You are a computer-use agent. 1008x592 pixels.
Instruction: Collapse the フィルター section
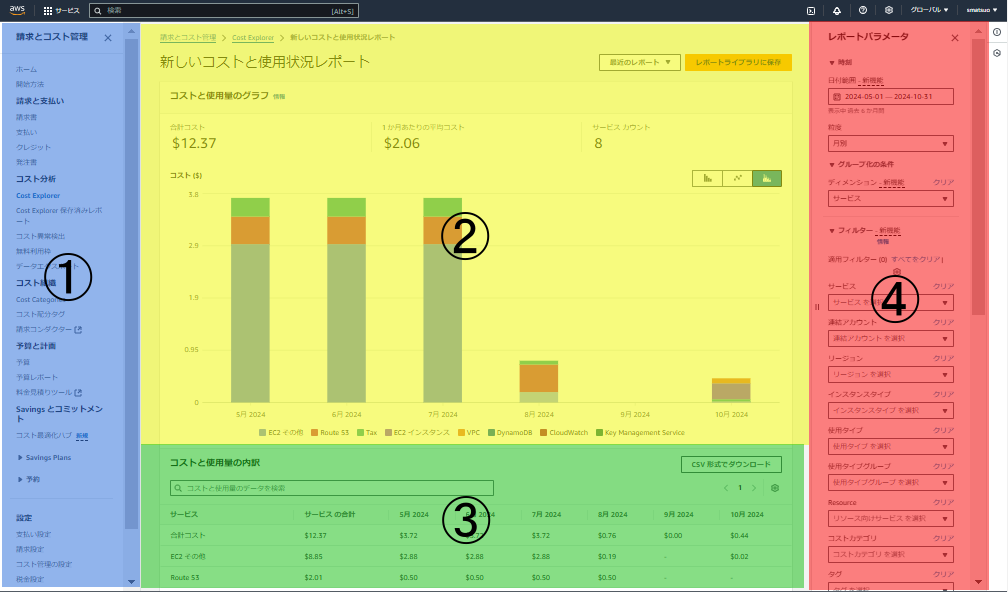832,230
